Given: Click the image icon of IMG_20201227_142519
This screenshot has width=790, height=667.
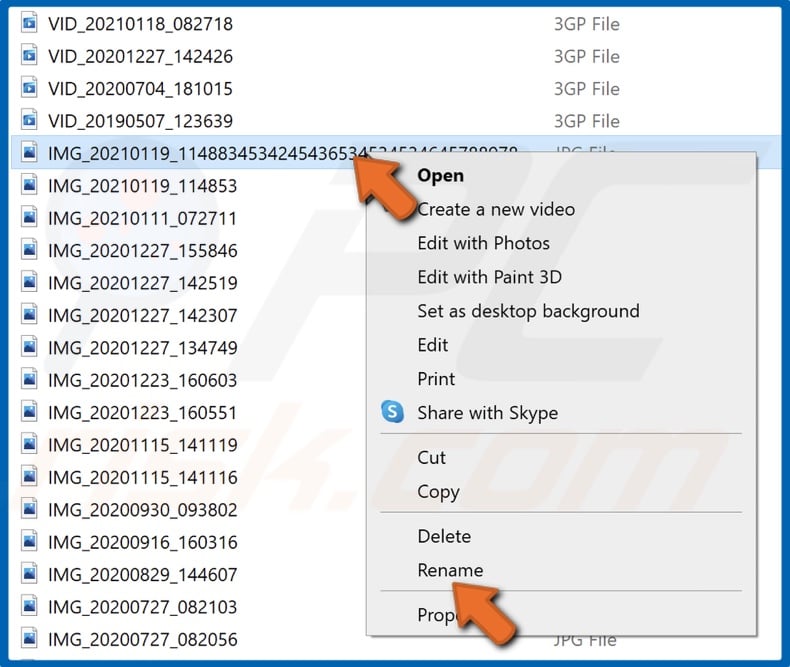Looking at the screenshot, I should tap(29, 282).
